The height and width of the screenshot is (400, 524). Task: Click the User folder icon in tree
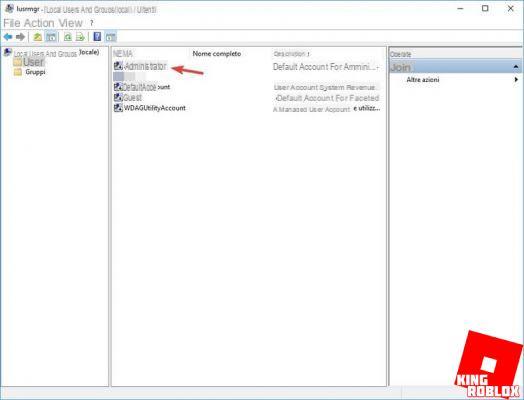(x=17, y=62)
